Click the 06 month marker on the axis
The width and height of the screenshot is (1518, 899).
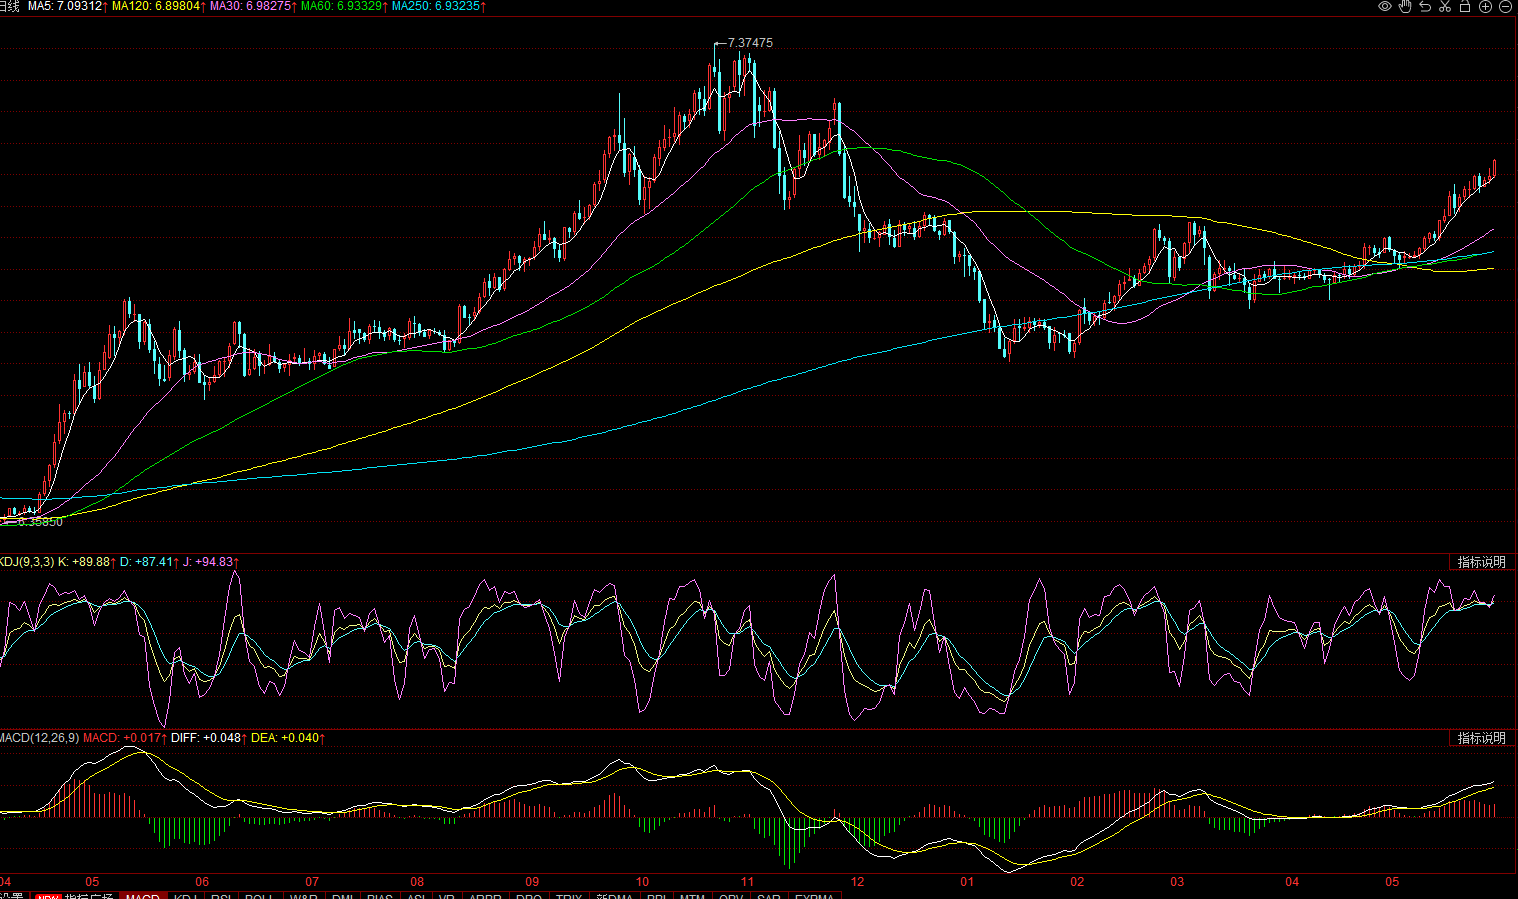(202, 882)
